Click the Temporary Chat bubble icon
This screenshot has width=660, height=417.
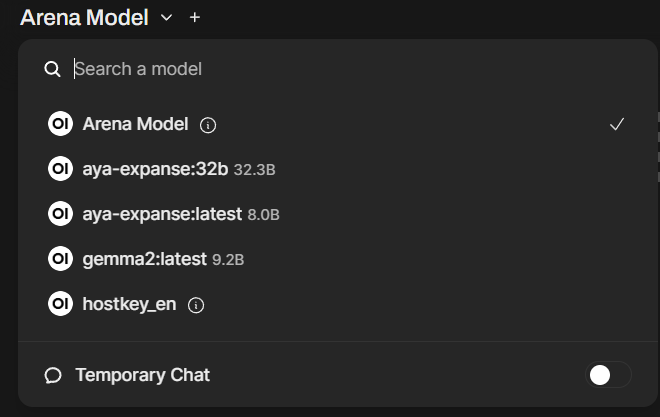pos(53,375)
